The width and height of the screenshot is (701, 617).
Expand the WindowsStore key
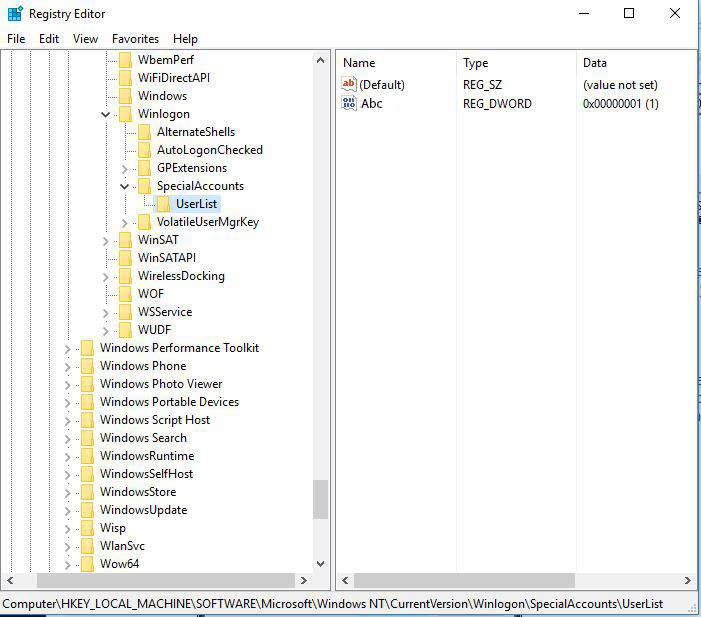[68, 493]
